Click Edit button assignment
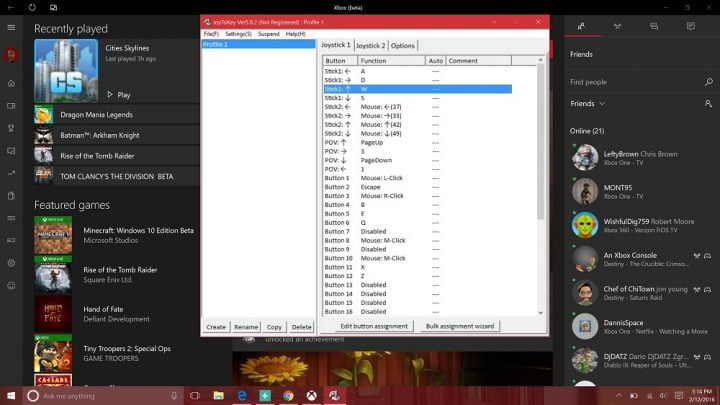720x405 pixels. (x=374, y=326)
